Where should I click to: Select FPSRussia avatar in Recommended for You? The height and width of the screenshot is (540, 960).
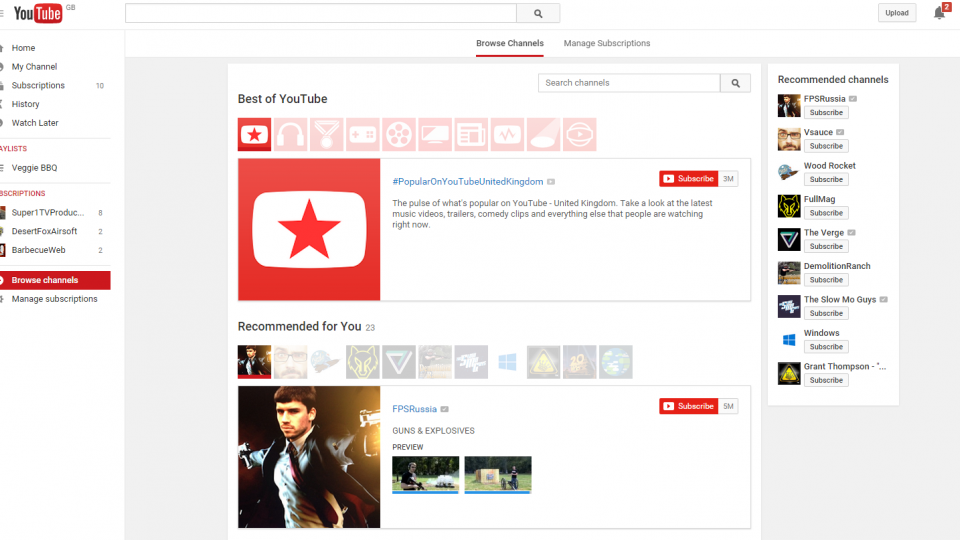tap(254, 361)
